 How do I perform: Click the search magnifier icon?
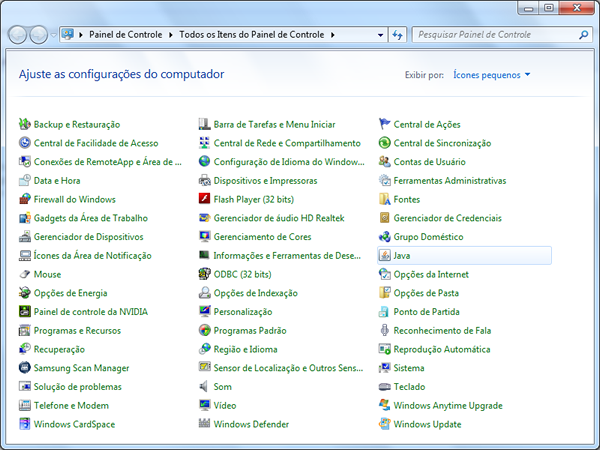tap(583, 35)
